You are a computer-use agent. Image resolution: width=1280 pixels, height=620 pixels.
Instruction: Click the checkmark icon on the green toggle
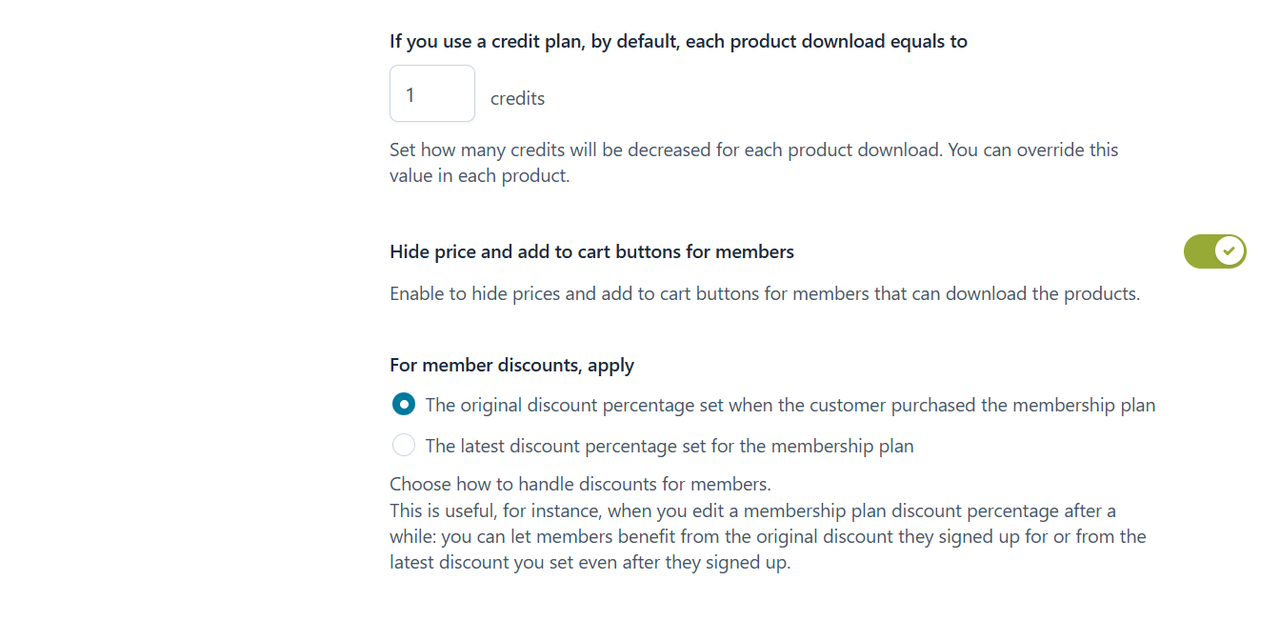pyautogui.click(x=1230, y=252)
